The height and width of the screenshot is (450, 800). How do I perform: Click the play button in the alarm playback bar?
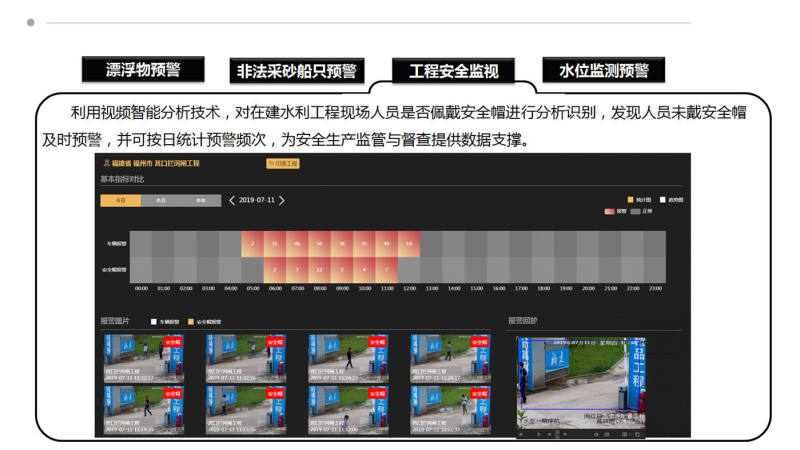click(539, 435)
